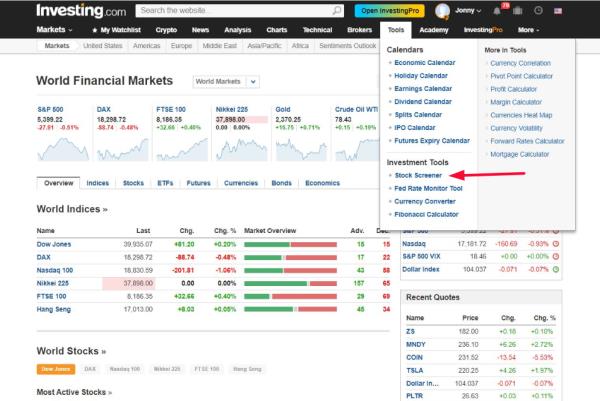600x401 pixels.
Task: Open the Economic Calendar link
Action: coord(425,62)
